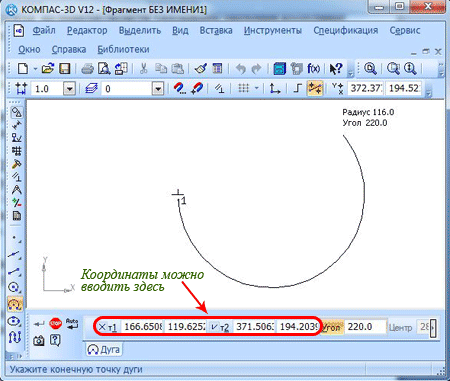Create a new document with the blank page icon
Image resolution: width=450 pixels, height=381 pixels.
tap(23, 69)
